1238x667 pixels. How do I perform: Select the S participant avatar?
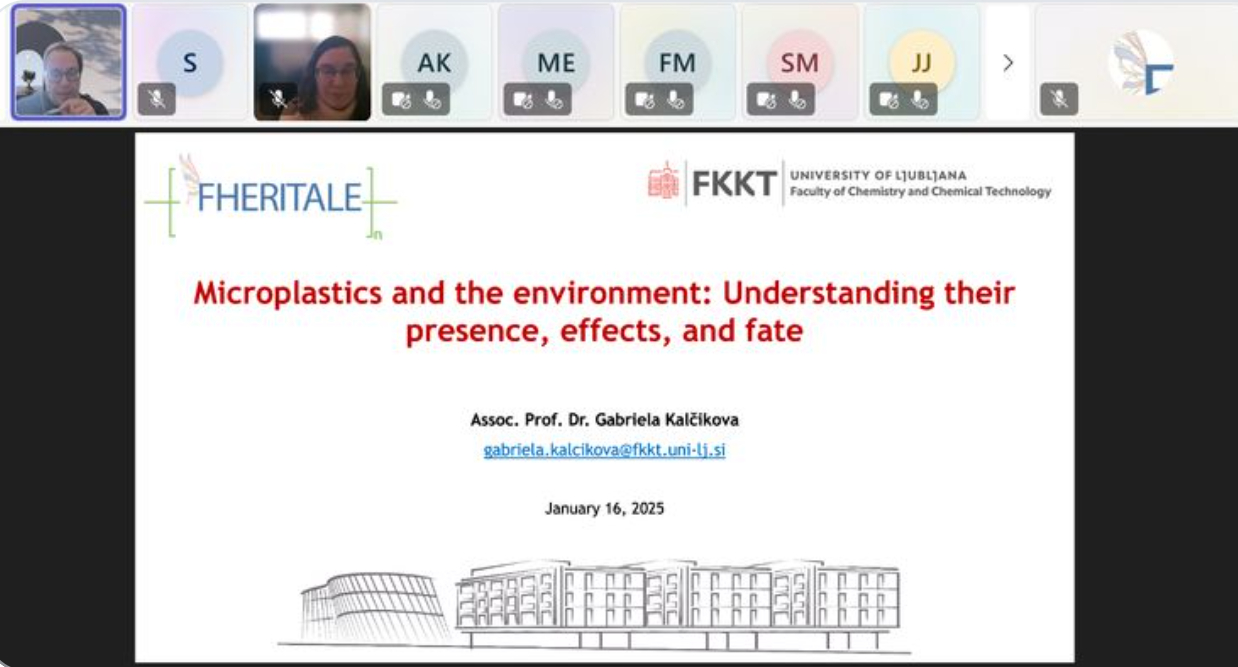[x=189, y=62]
